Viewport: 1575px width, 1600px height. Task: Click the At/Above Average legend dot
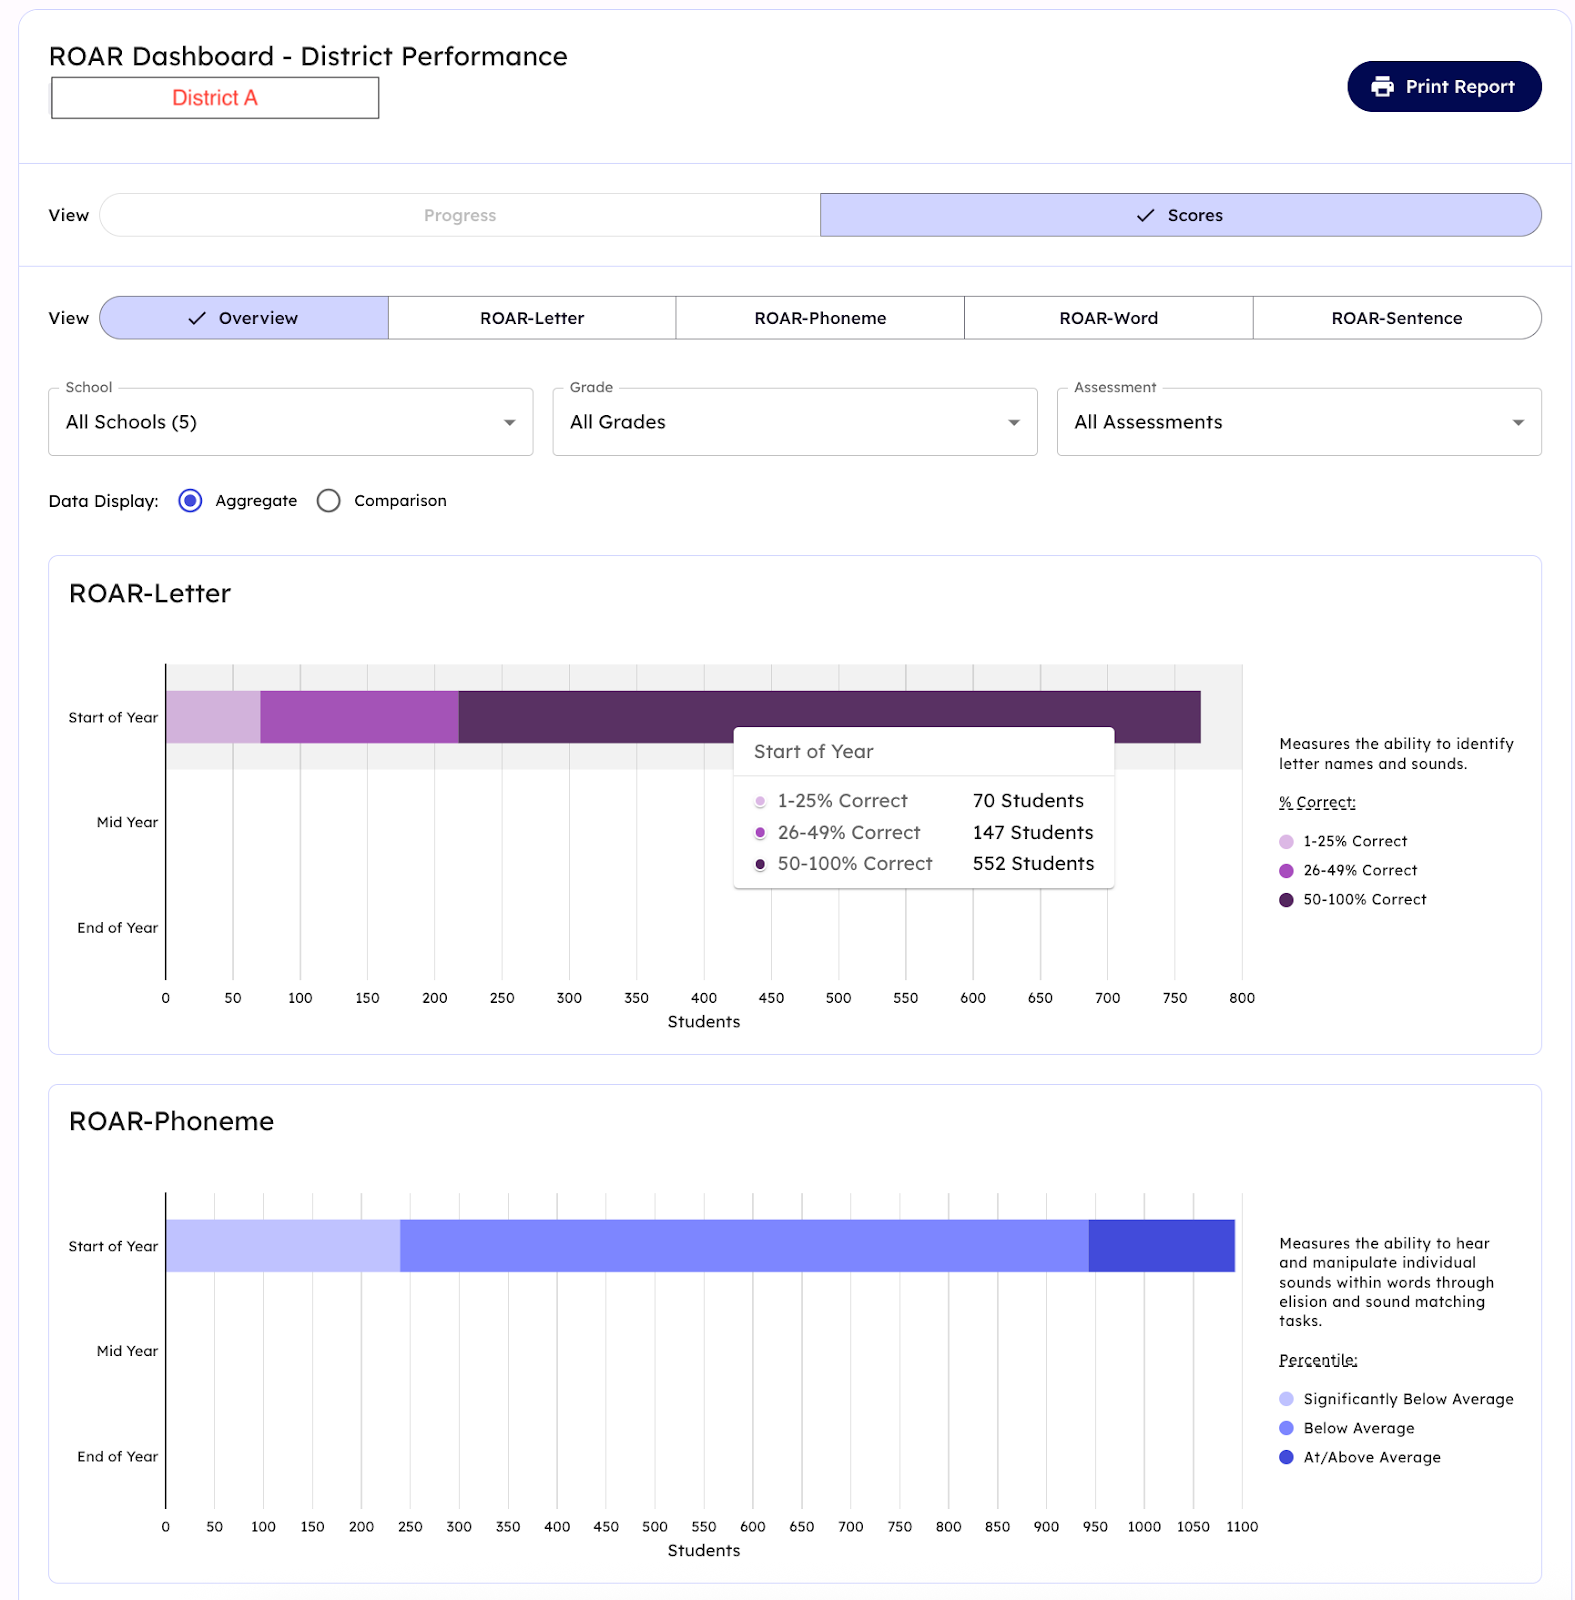click(x=1286, y=1457)
